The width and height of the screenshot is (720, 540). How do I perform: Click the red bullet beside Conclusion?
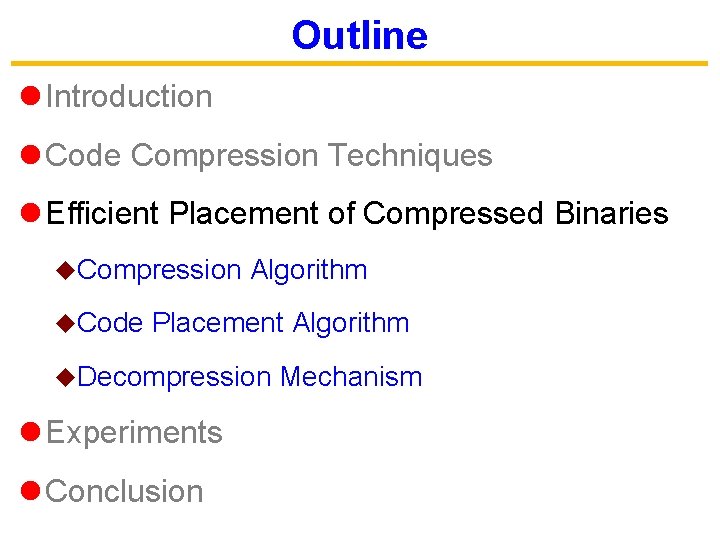click(30, 492)
